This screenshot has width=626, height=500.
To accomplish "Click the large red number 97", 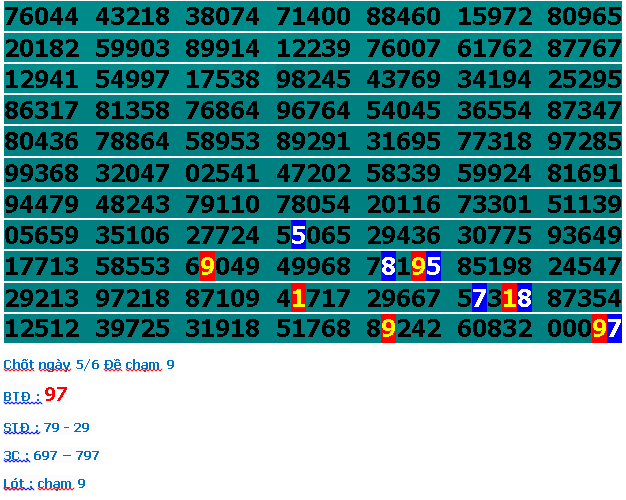I will click(x=56, y=395).
